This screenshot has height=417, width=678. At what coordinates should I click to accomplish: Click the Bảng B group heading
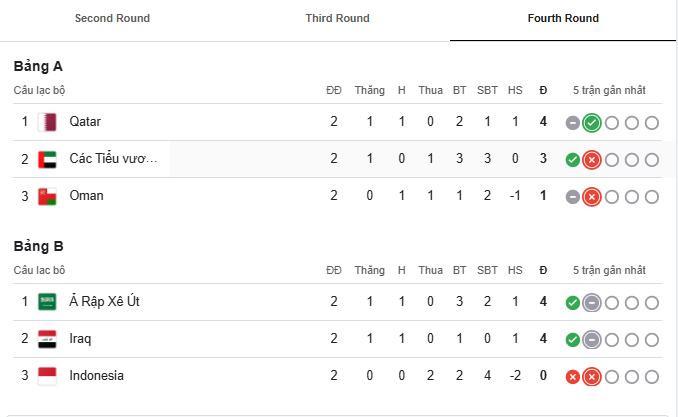click(x=38, y=246)
